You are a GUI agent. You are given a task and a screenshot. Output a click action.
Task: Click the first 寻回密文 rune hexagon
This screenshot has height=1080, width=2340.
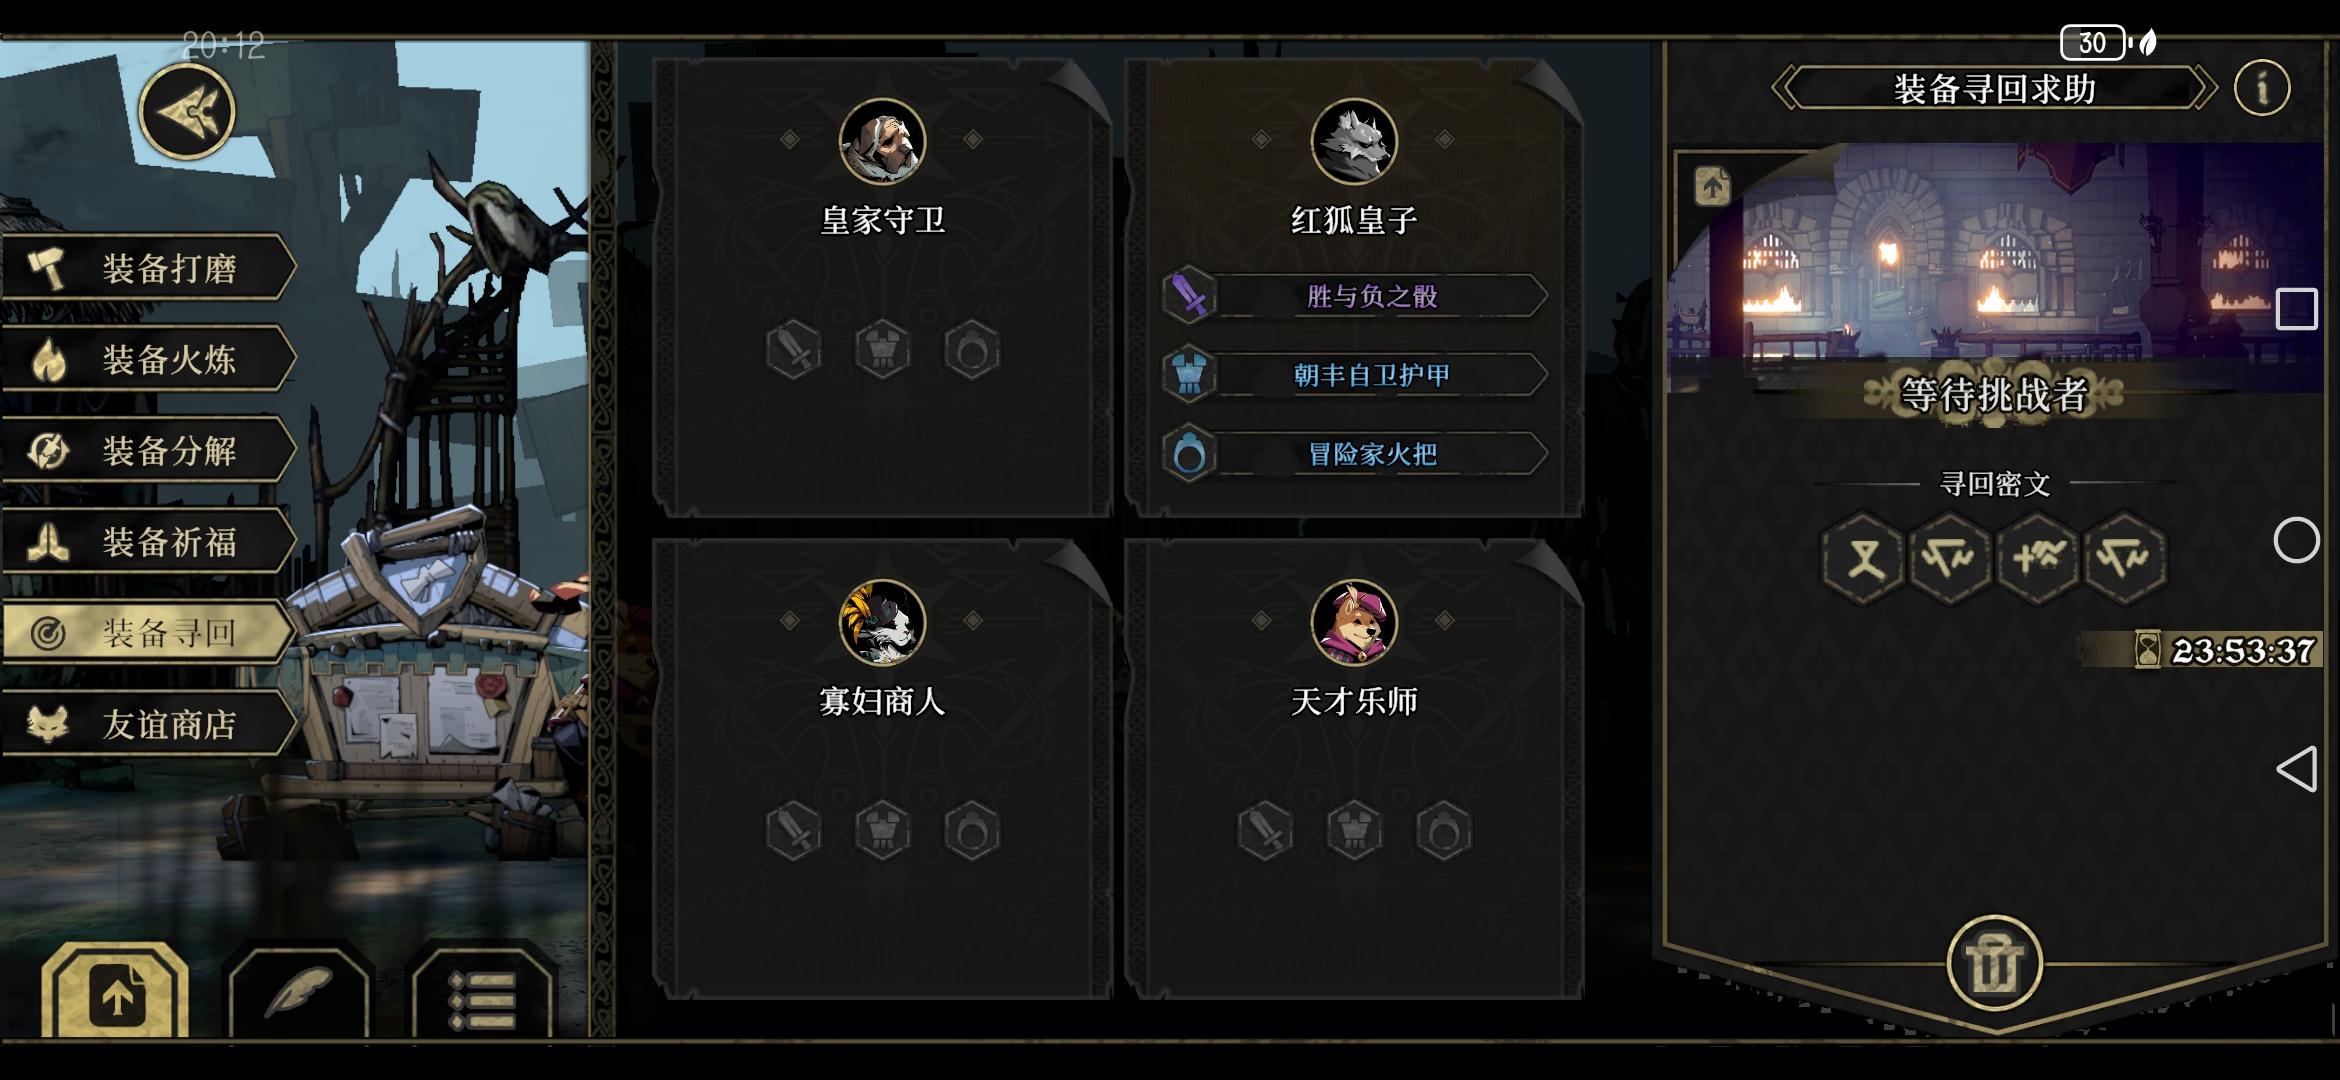(x=1863, y=558)
